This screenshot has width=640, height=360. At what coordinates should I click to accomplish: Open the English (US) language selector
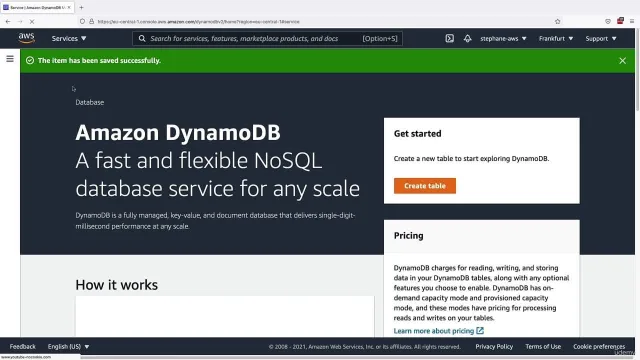point(68,347)
